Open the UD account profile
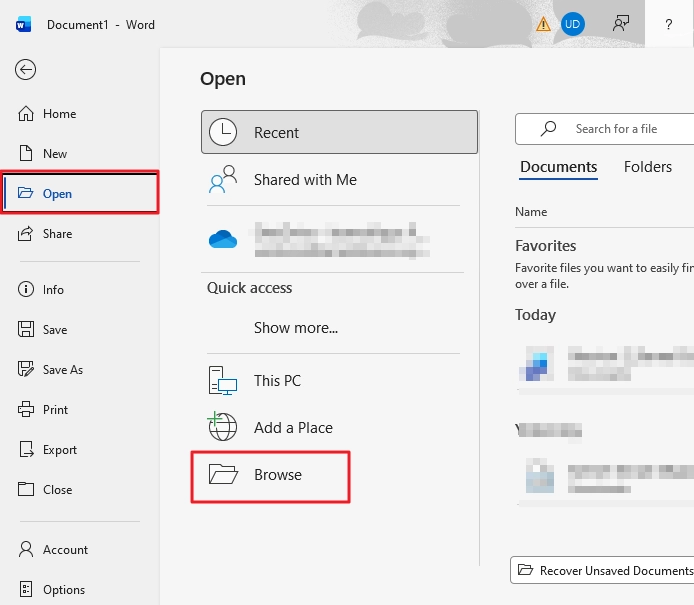The width and height of the screenshot is (694, 605). coord(573,24)
